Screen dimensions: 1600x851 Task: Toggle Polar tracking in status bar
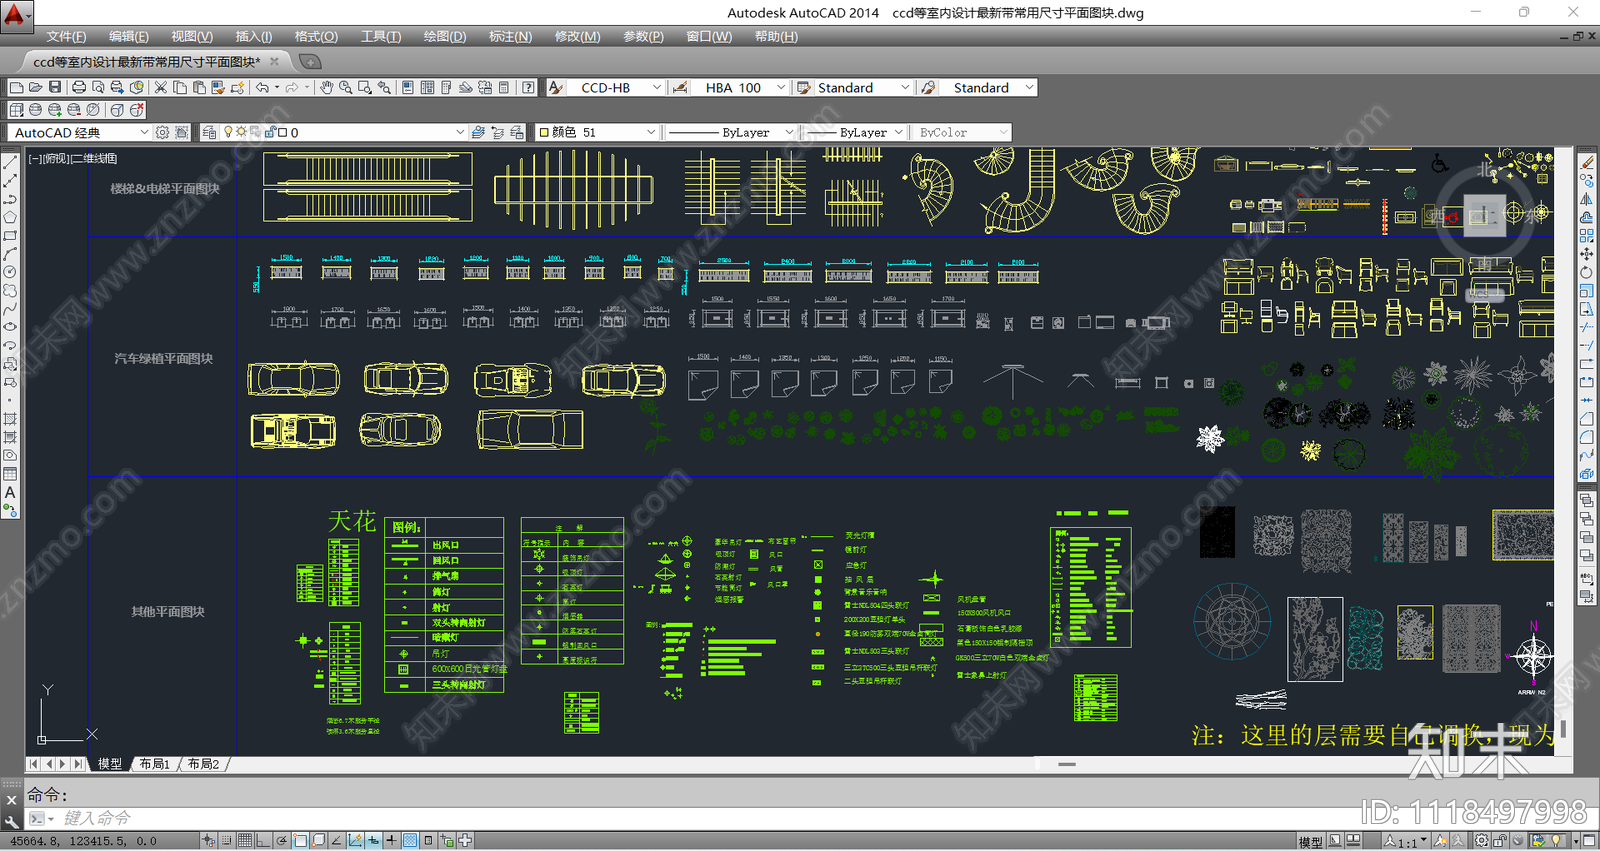point(281,841)
